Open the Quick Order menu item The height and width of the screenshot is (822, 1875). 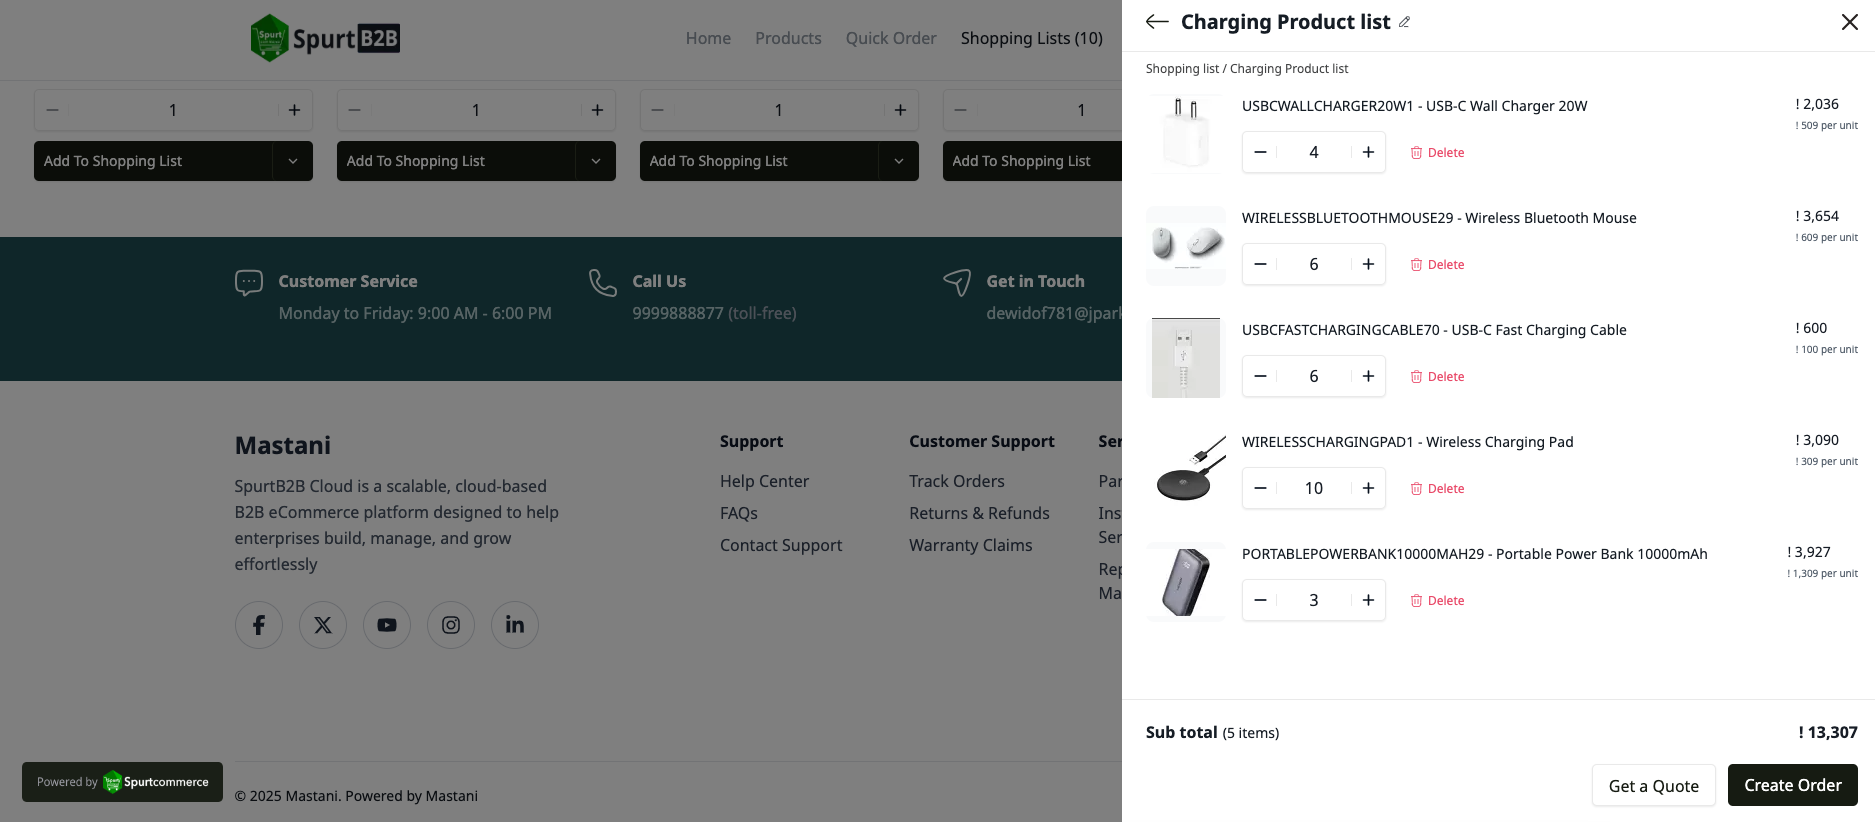(x=891, y=38)
